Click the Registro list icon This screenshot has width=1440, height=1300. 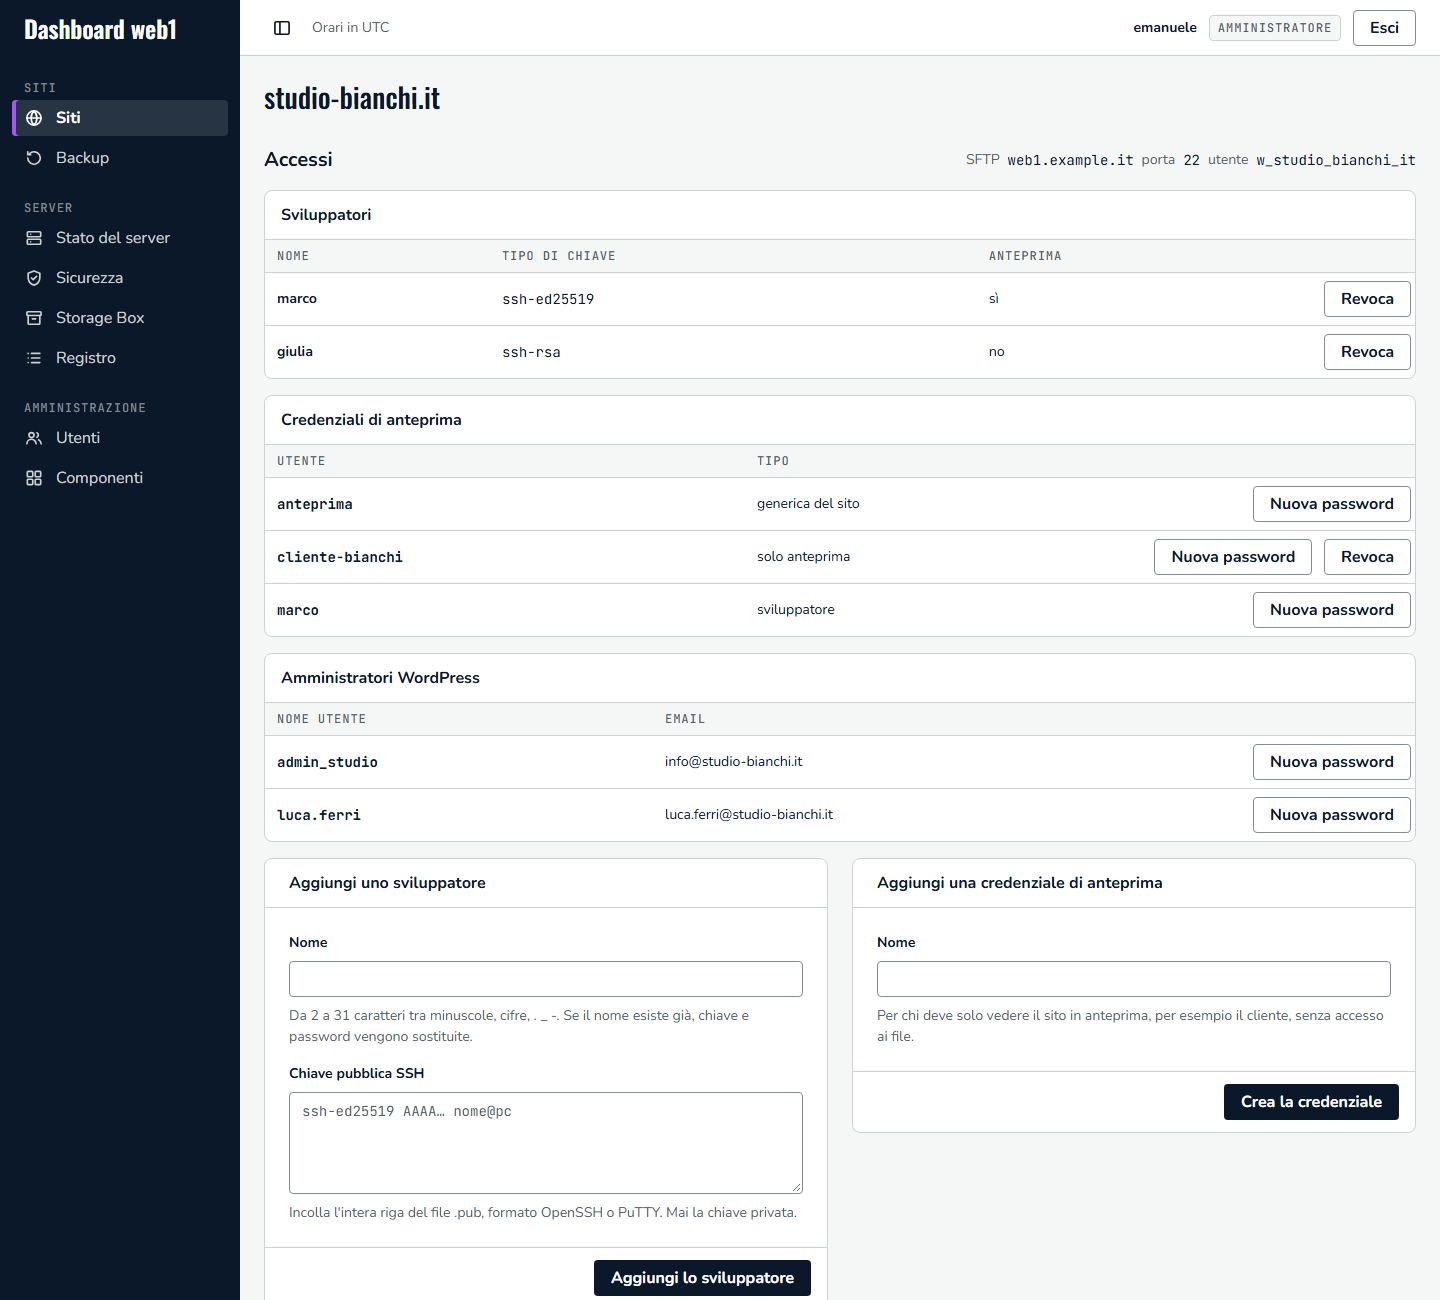click(34, 358)
